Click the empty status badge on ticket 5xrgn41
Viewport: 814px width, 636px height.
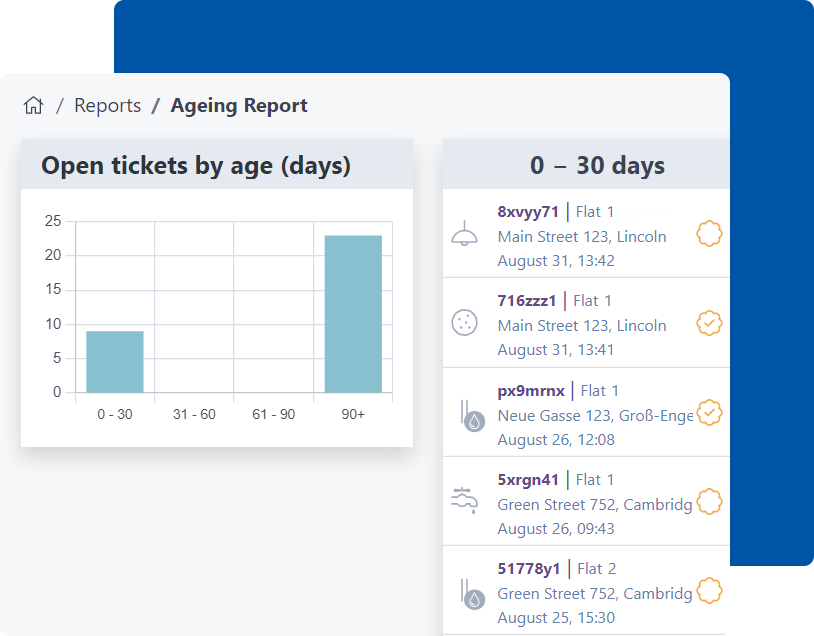(x=709, y=501)
